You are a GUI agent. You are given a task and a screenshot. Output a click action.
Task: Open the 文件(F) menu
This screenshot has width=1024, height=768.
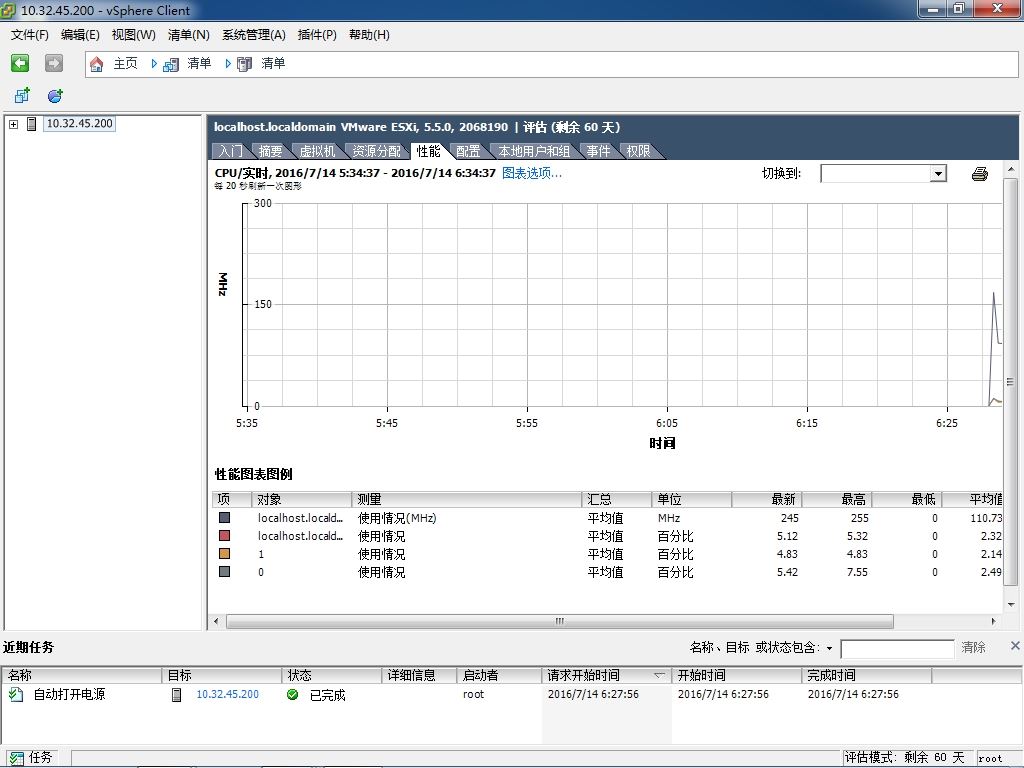click(x=29, y=35)
